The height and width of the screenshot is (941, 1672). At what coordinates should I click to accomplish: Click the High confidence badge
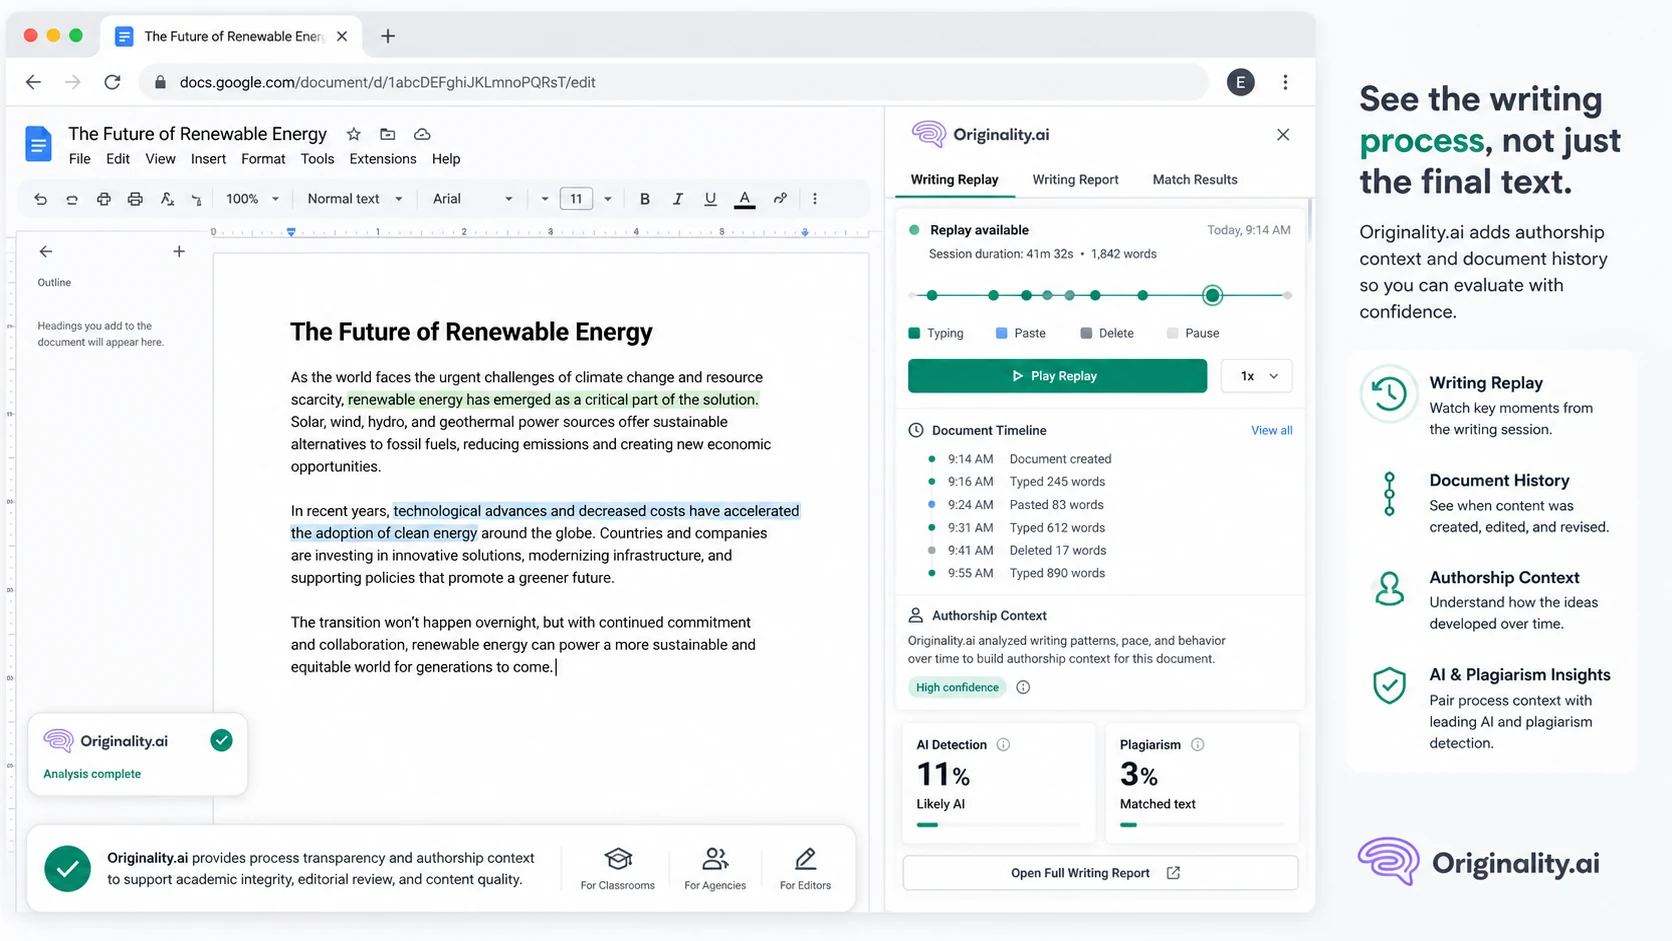pos(957,687)
